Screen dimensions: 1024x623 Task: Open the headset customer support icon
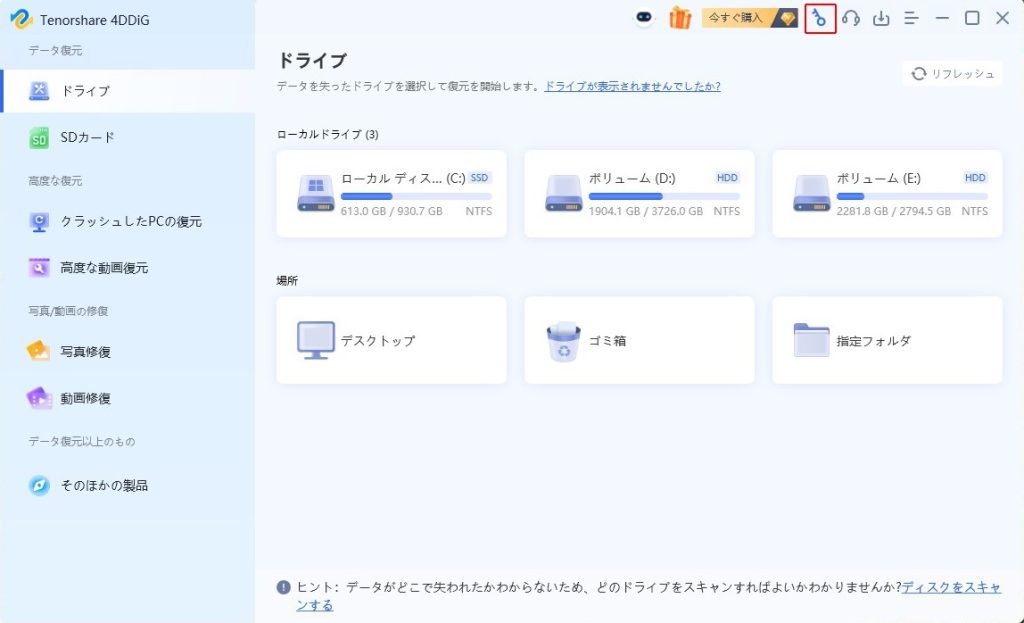coord(851,18)
